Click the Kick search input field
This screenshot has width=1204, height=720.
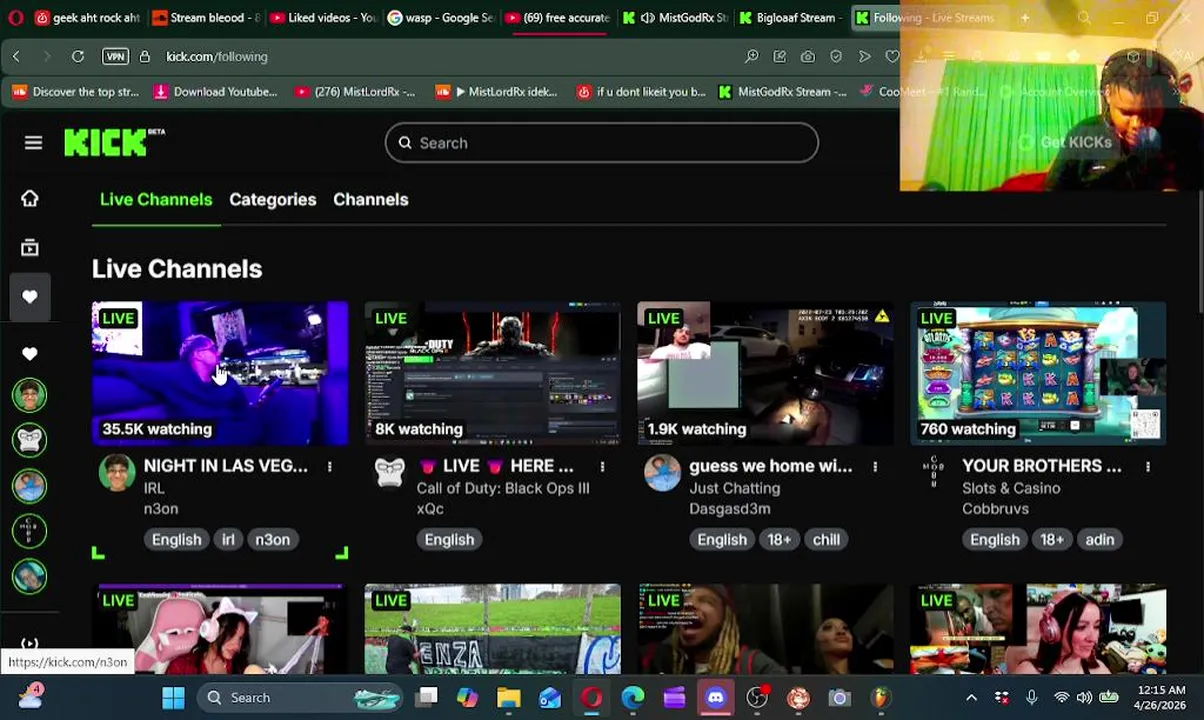pos(602,143)
